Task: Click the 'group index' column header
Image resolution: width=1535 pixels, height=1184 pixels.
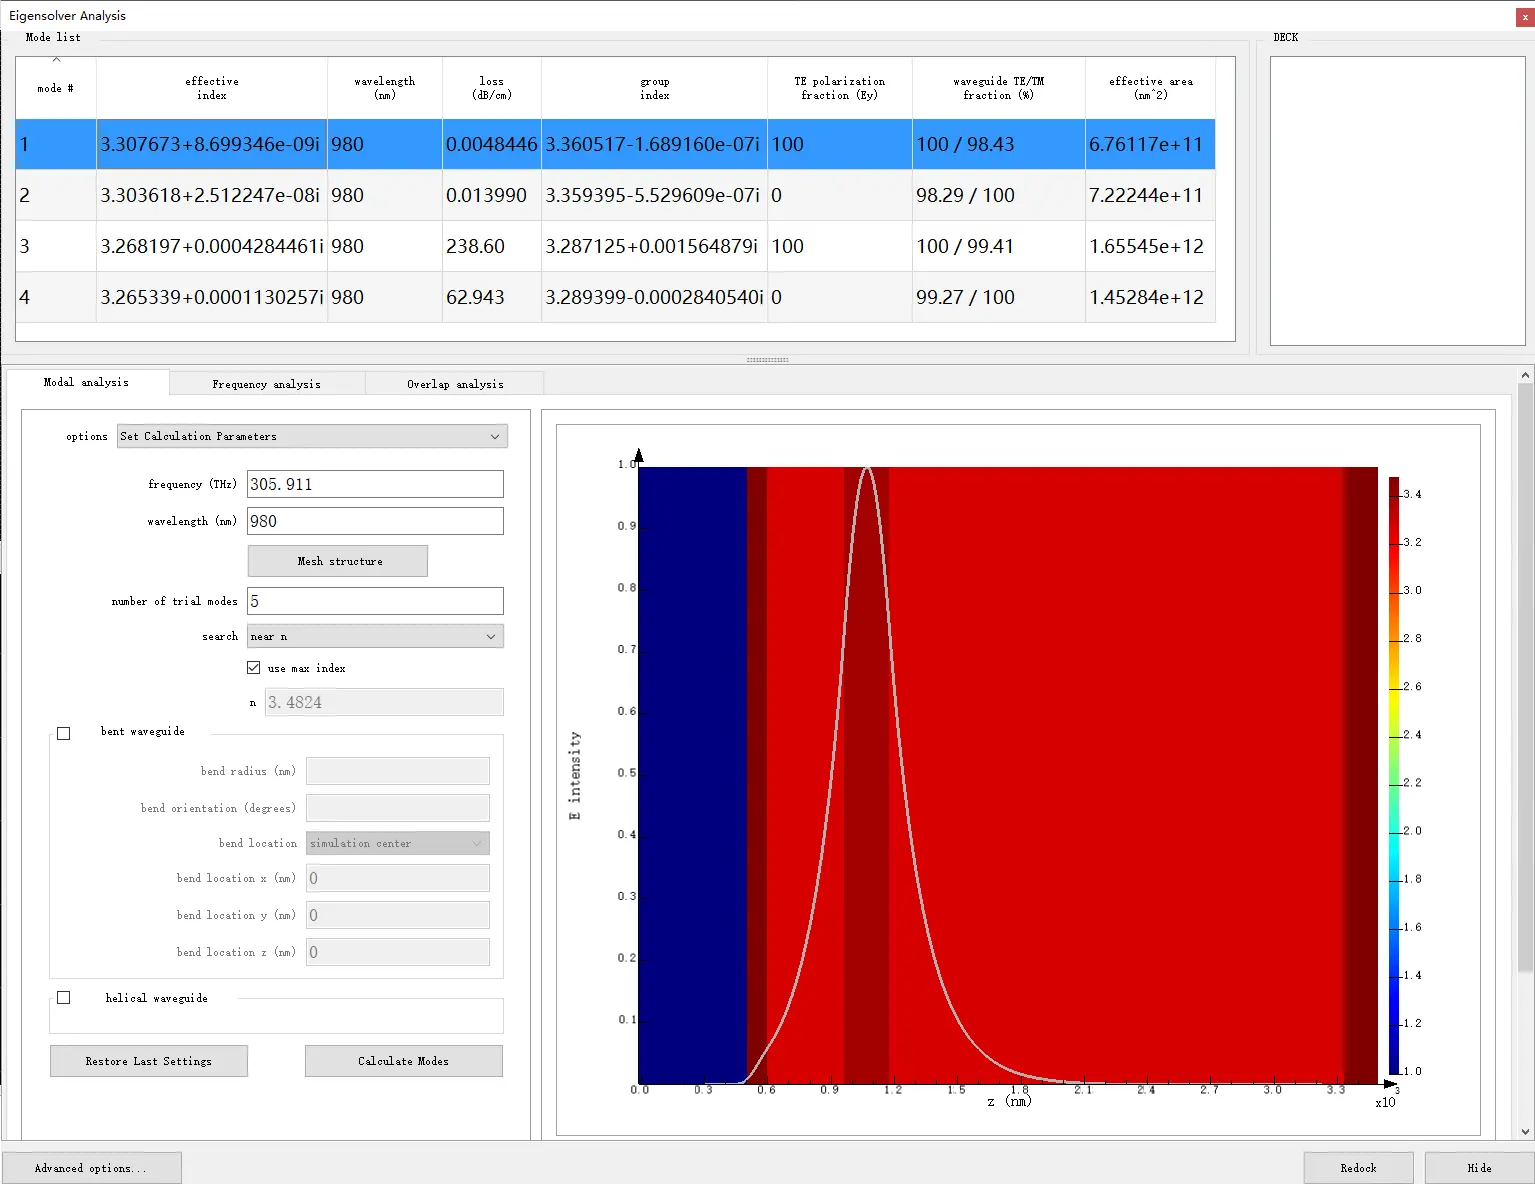Action: pyautogui.click(x=655, y=88)
